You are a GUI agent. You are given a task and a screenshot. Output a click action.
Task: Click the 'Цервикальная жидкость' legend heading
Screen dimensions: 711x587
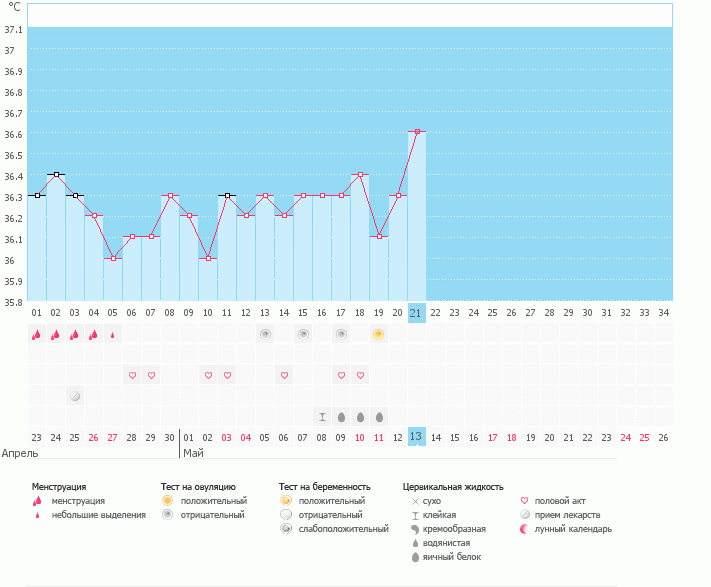(453, 487)
